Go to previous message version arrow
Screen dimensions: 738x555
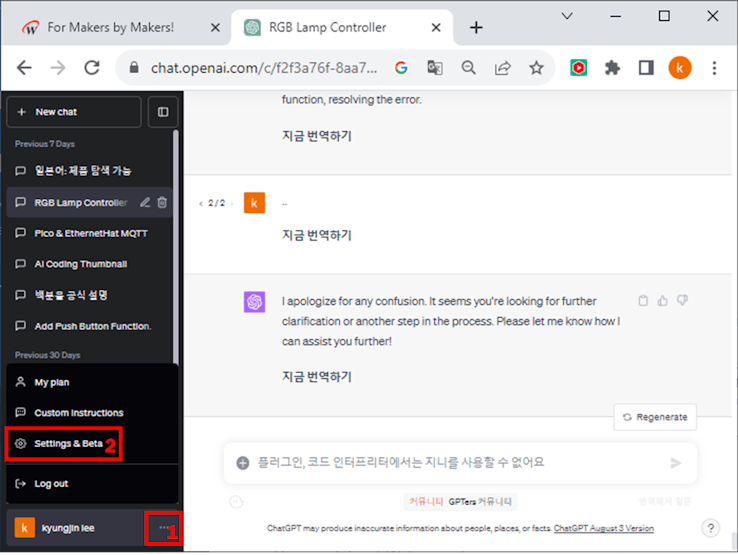(201, 203)
